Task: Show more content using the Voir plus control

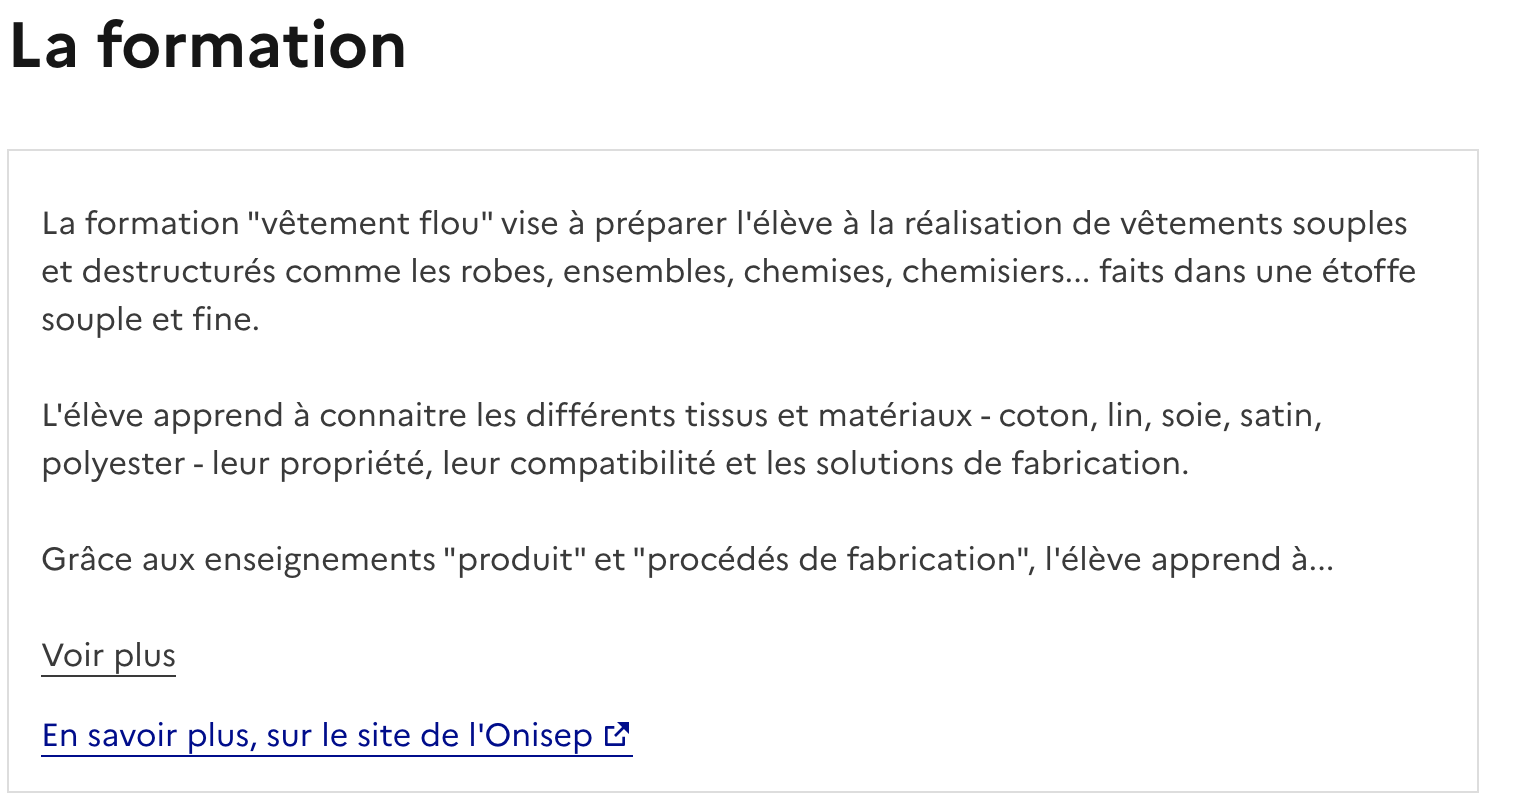Action: coord(107,656)
